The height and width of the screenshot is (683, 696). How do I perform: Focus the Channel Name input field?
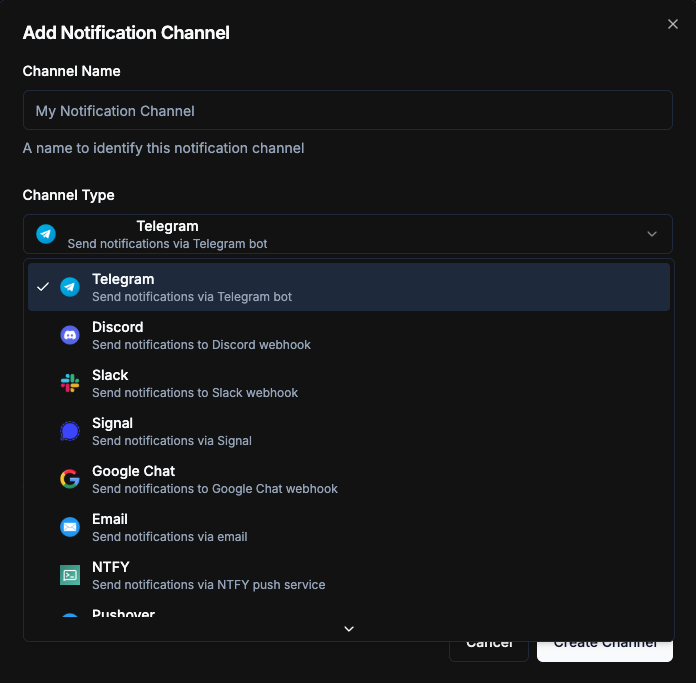(347, 111)
